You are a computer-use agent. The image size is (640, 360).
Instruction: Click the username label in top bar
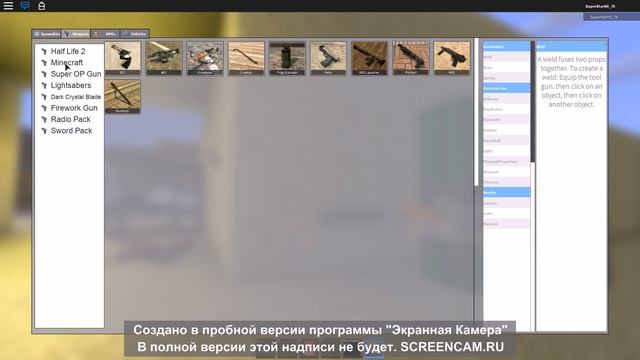coord(600,6)
